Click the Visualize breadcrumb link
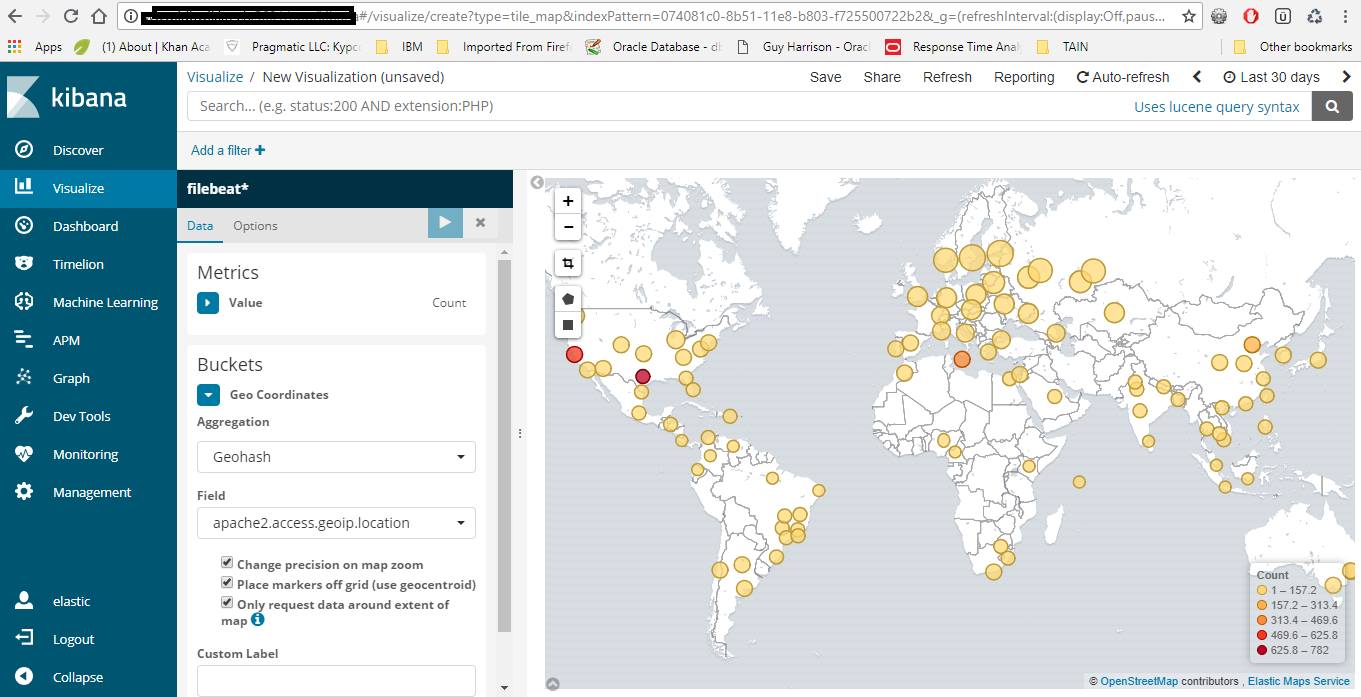1361x697 pixels. pyautogui.click(x=215, y=77)
